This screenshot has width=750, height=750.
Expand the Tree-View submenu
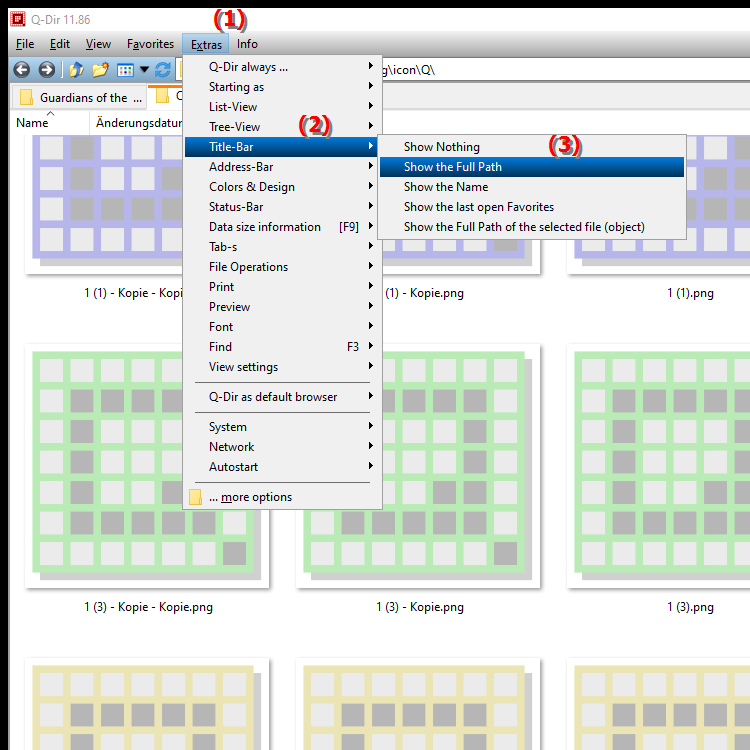tap(282, 127)
